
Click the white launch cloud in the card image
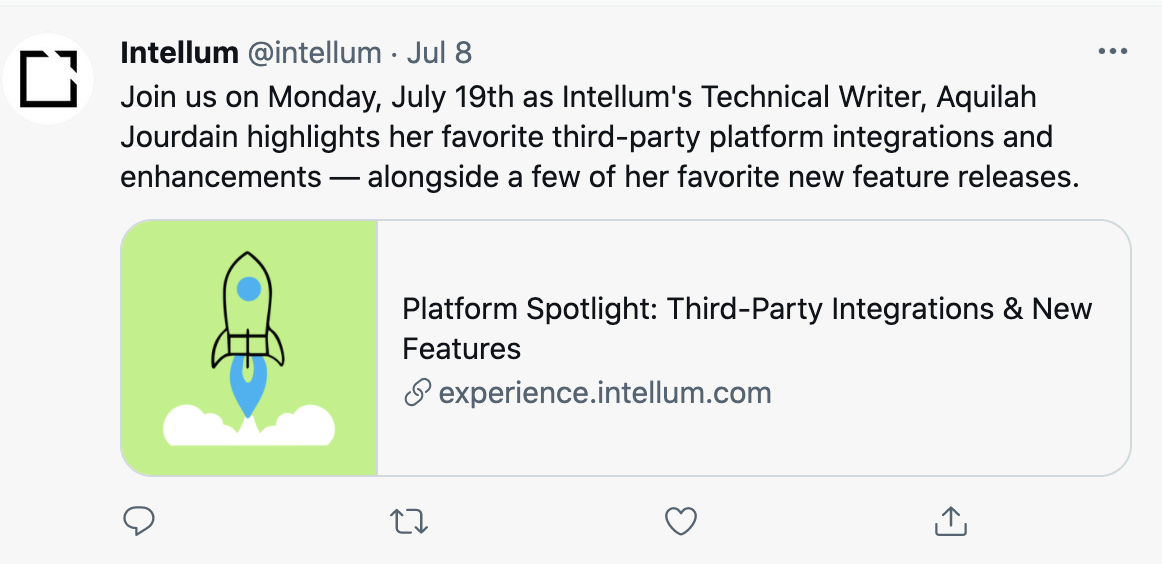click(x=200, y=427)
